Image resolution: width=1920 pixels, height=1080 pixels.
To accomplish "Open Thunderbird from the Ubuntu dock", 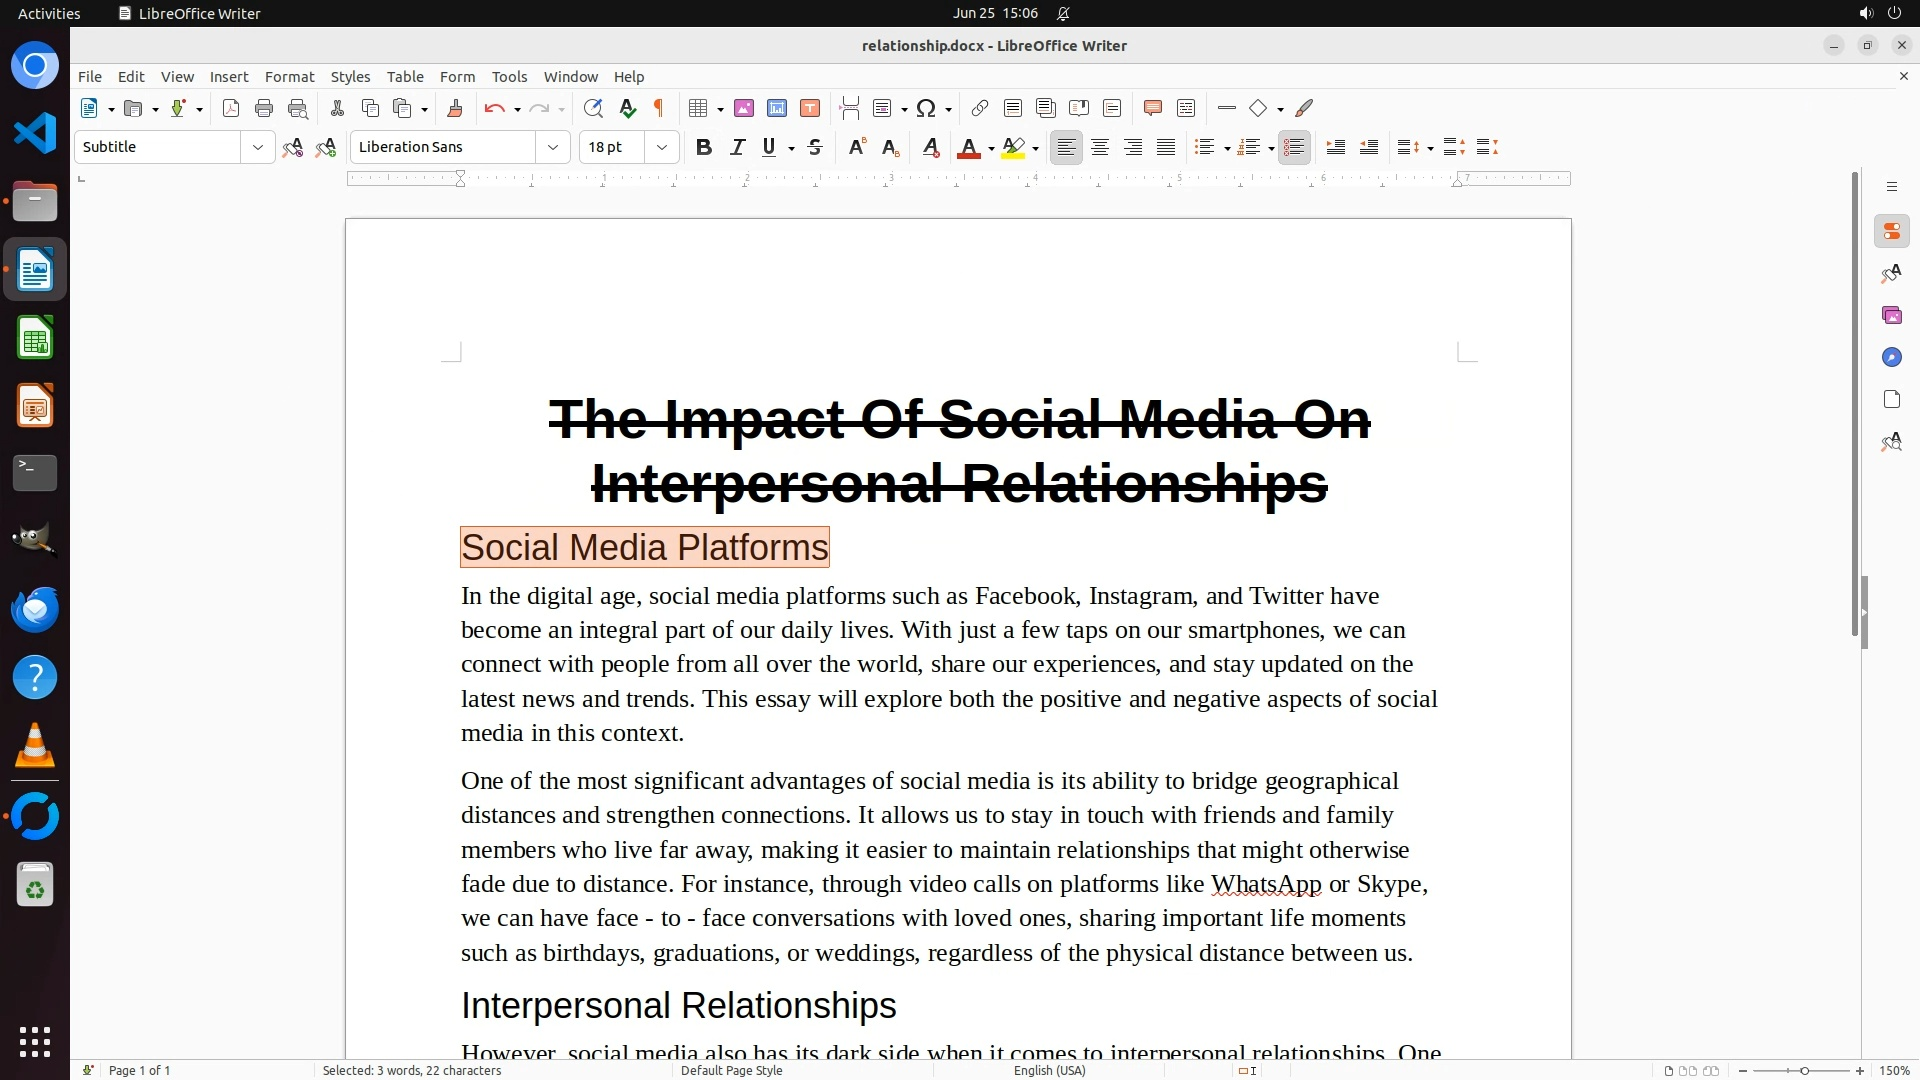I will 35,610.
